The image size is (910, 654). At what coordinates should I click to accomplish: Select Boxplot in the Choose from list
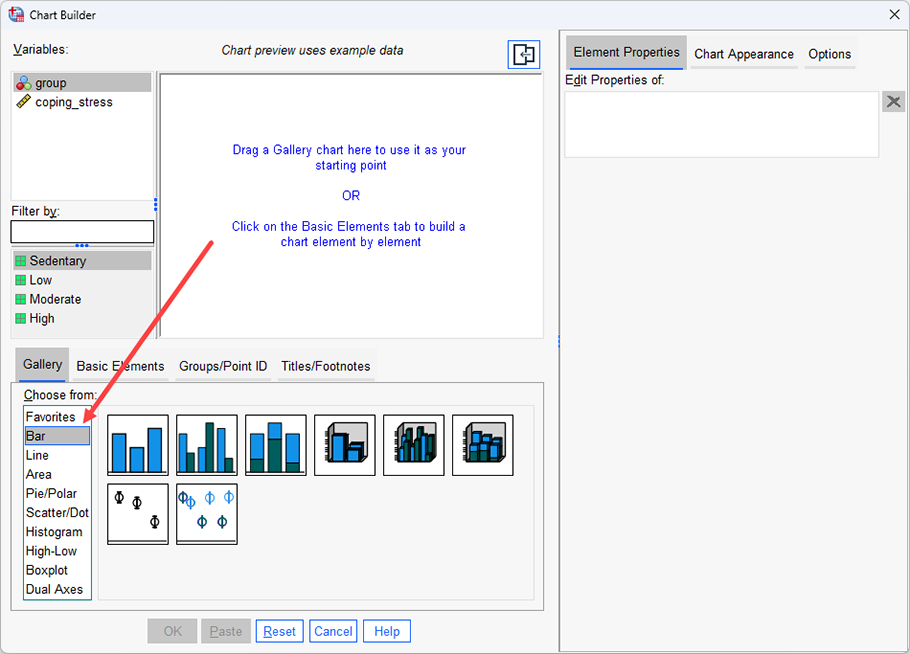[49, 570]
